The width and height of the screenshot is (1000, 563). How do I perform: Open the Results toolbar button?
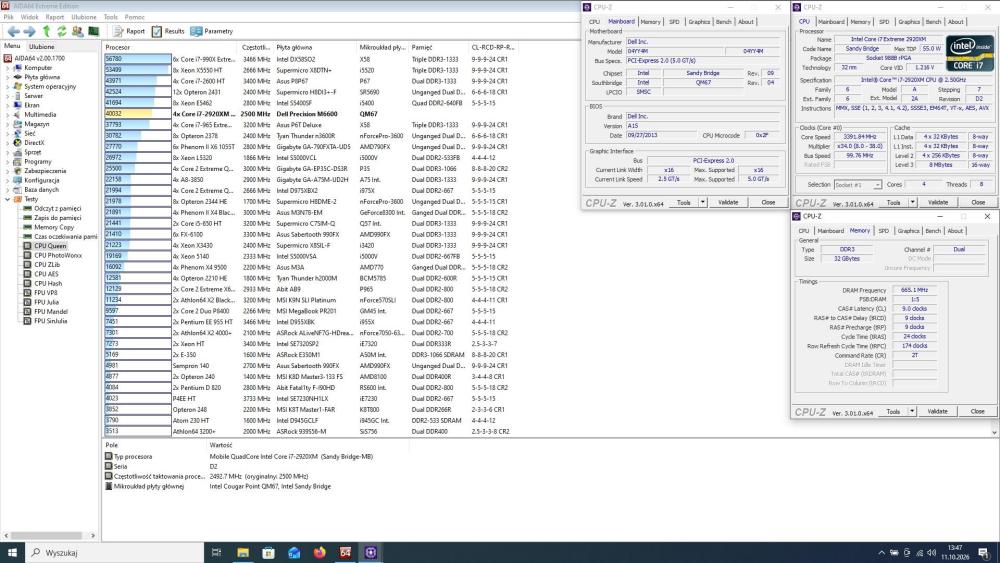[x=168, y=31]
